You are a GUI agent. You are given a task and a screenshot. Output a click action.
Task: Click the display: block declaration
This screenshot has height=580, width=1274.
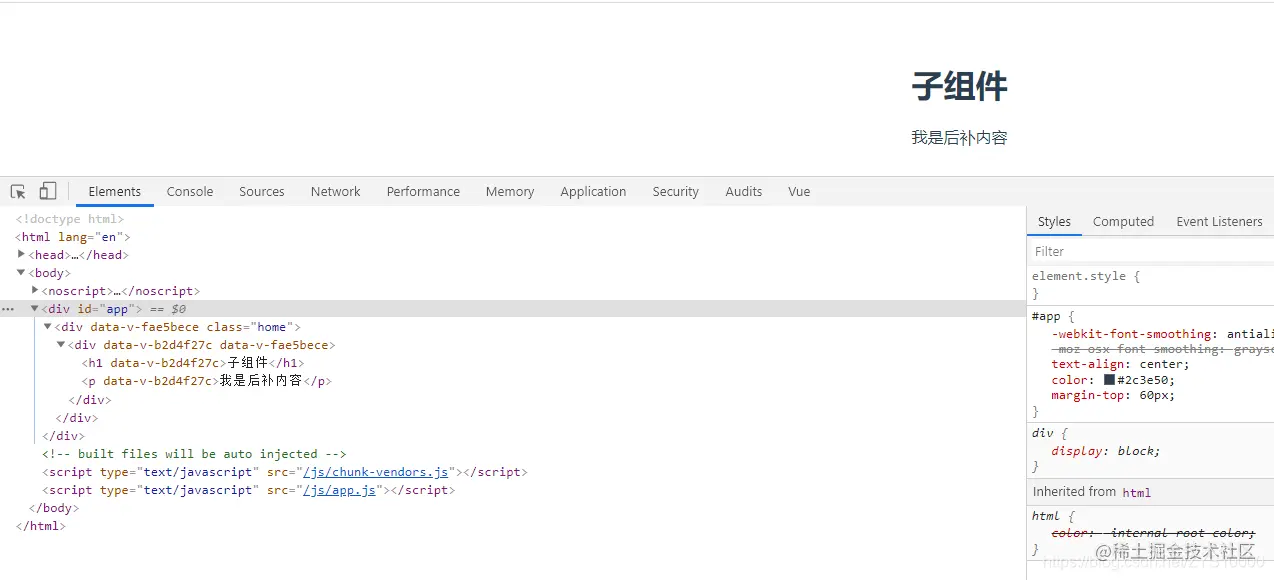tap(1106, 451)
